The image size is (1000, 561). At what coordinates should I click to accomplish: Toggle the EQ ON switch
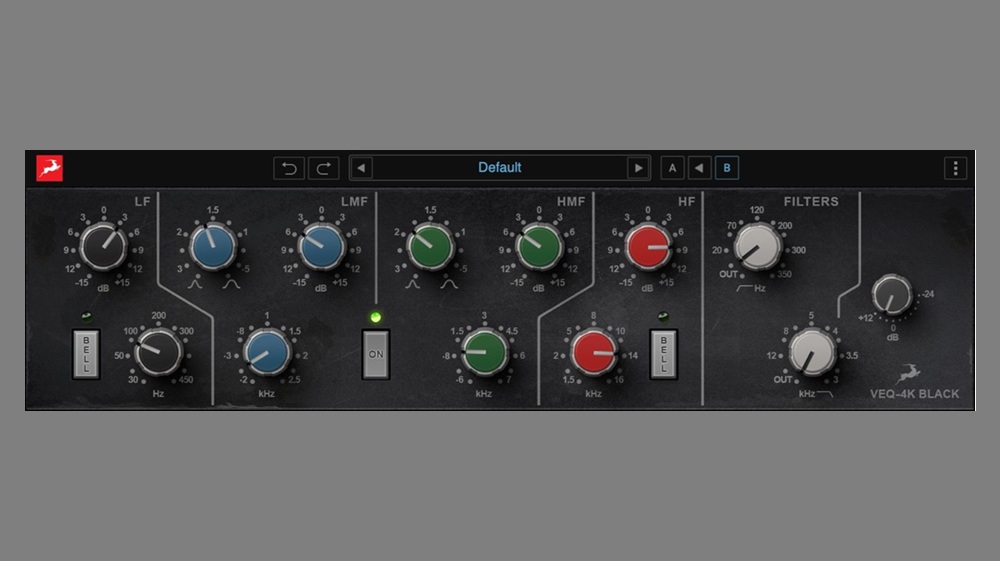376,354
